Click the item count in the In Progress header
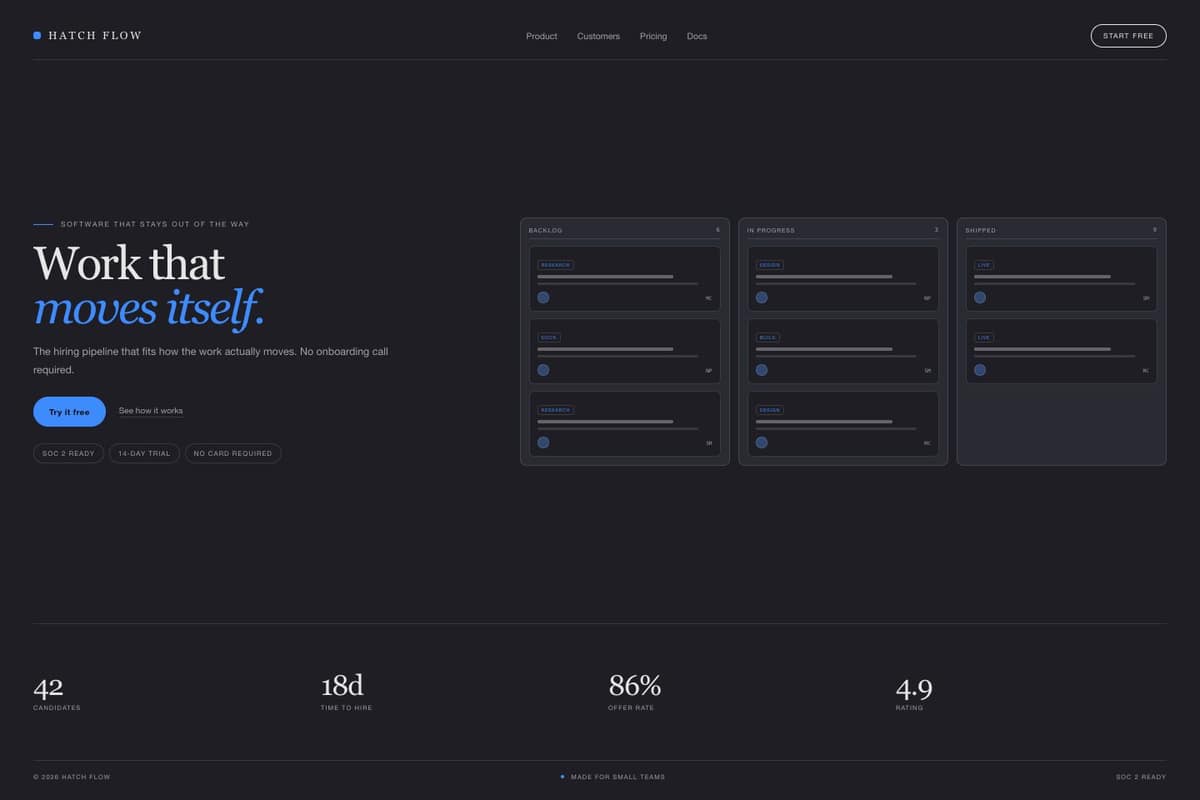1200x800 pixels. click(936, 230)
